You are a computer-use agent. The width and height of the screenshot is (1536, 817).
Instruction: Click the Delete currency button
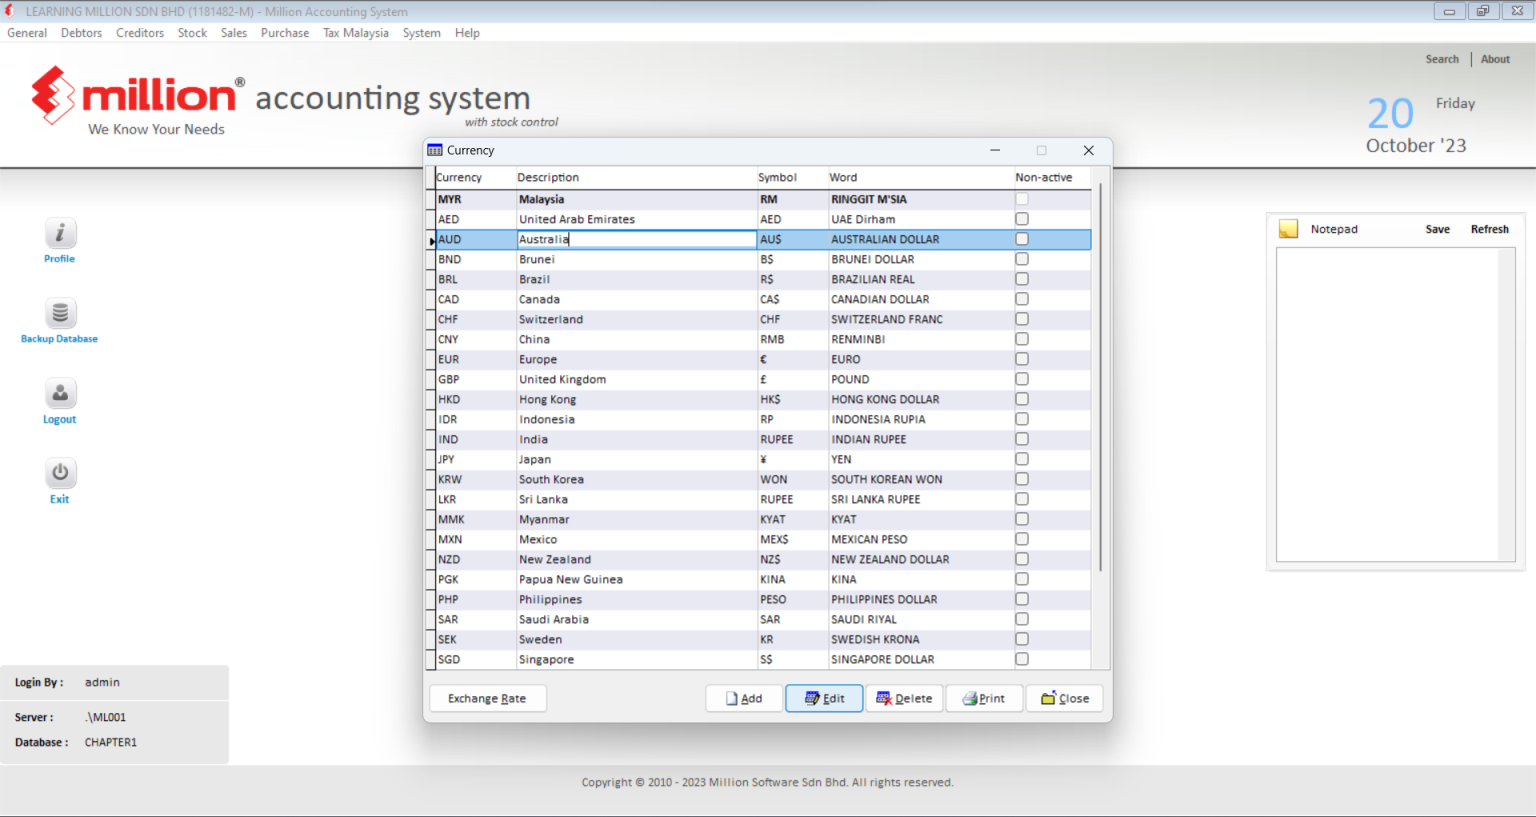(904, 698)
